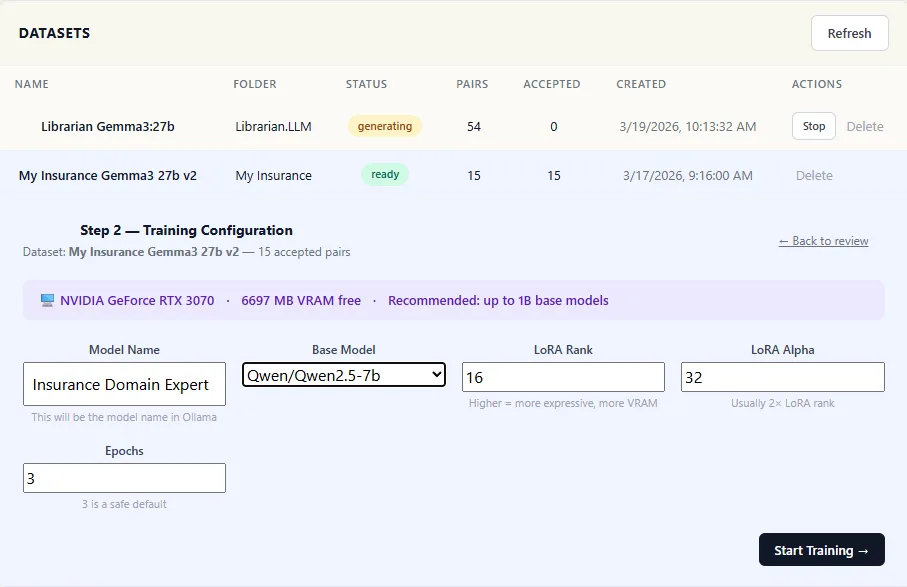
Task: Click the green "ready" status badge
Action: coord(385,174)
